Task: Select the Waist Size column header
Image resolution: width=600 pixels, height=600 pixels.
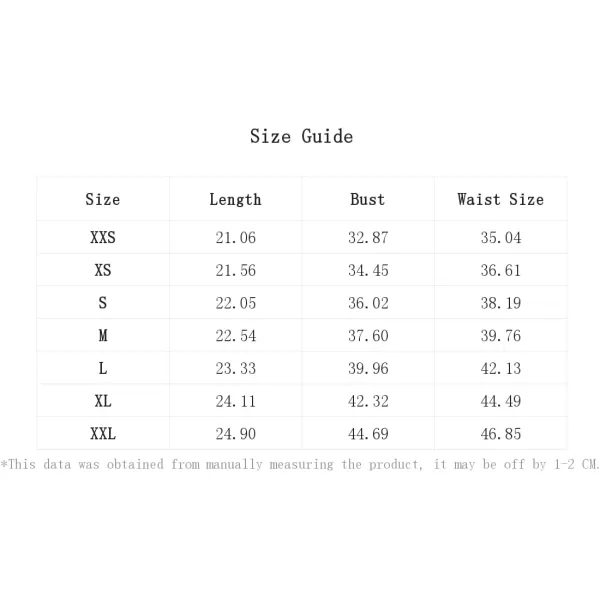Action: tap(501, 199)
